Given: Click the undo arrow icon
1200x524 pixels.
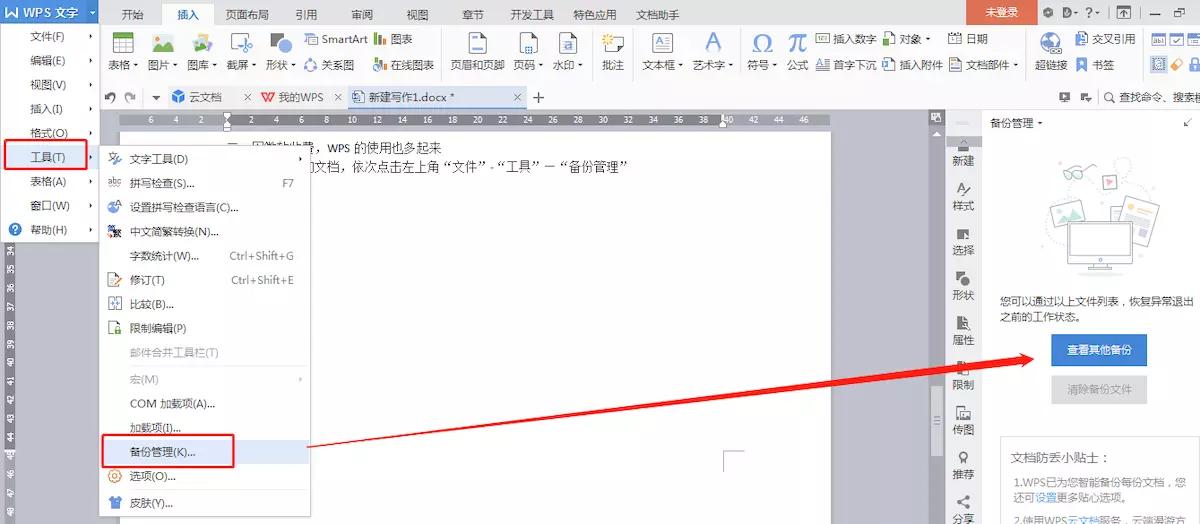Looking at the screenshot, I should click(111, 97).
